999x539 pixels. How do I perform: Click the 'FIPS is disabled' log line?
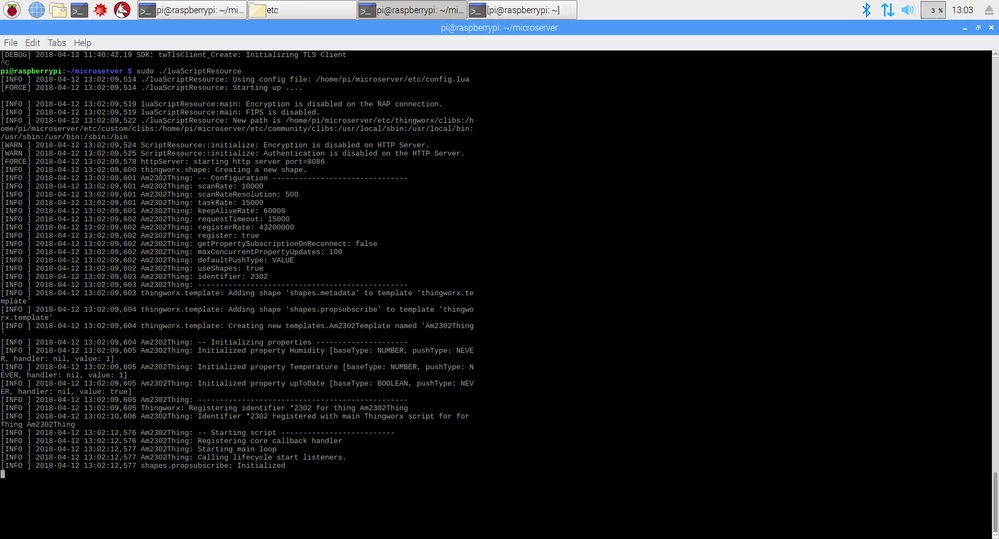pyautogui.click(x=160, y=112)
